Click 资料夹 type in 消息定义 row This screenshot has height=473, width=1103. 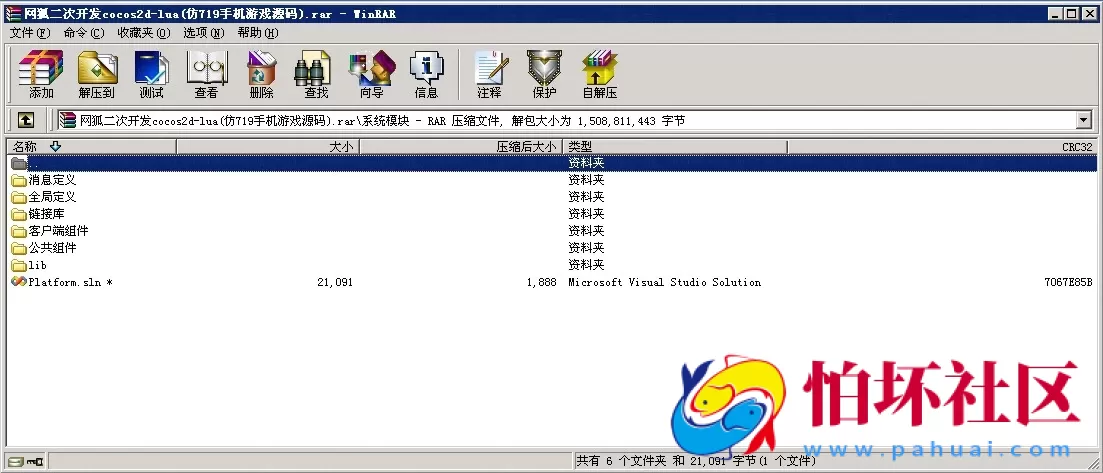[586, 180]
